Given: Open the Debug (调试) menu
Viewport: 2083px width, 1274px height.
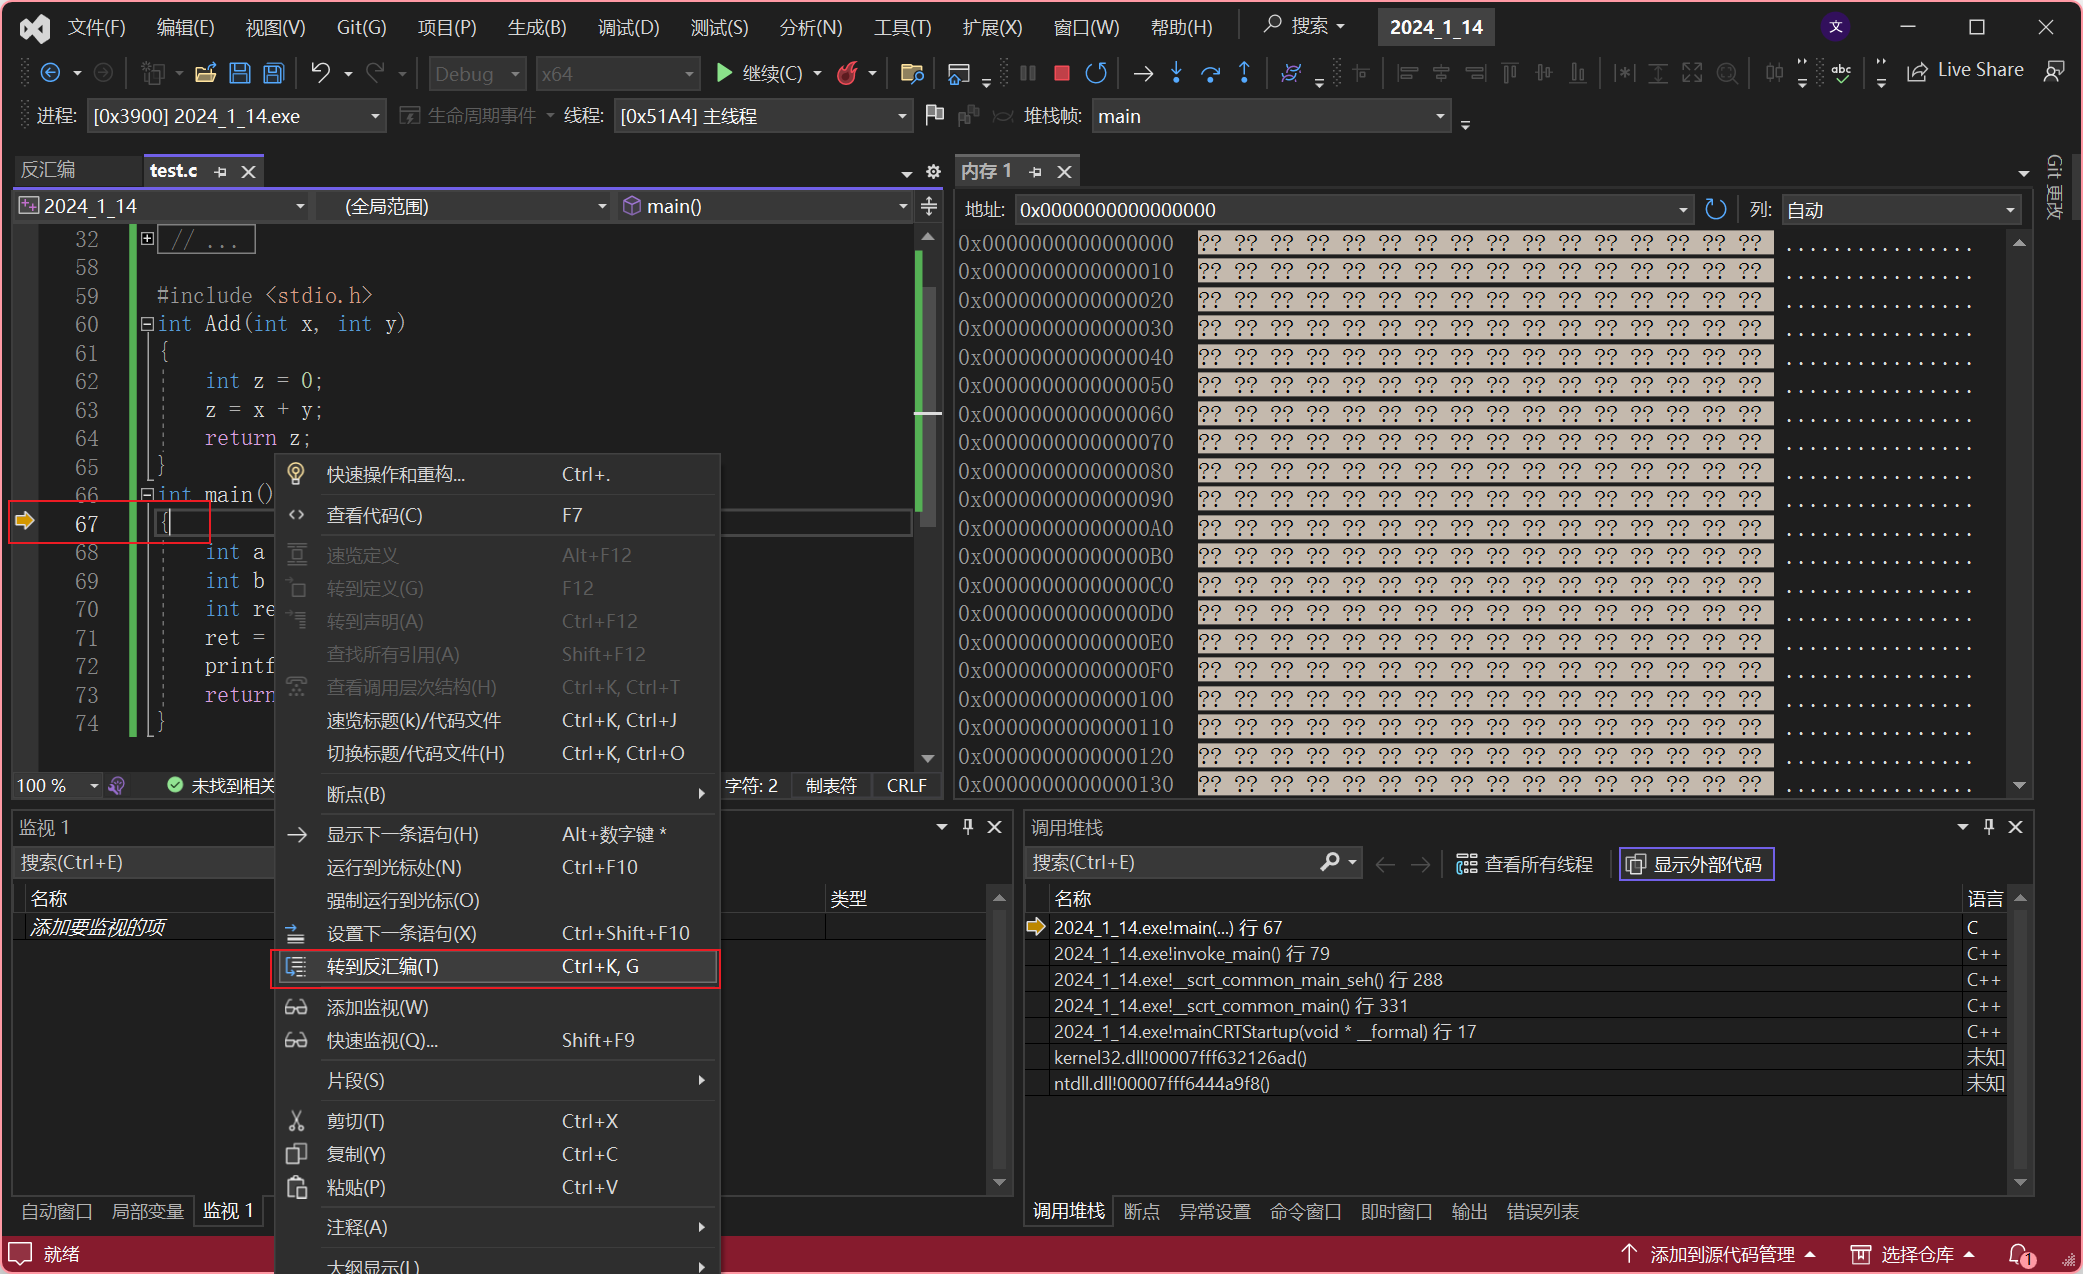Looking at the screenshot, I should 628,27.
